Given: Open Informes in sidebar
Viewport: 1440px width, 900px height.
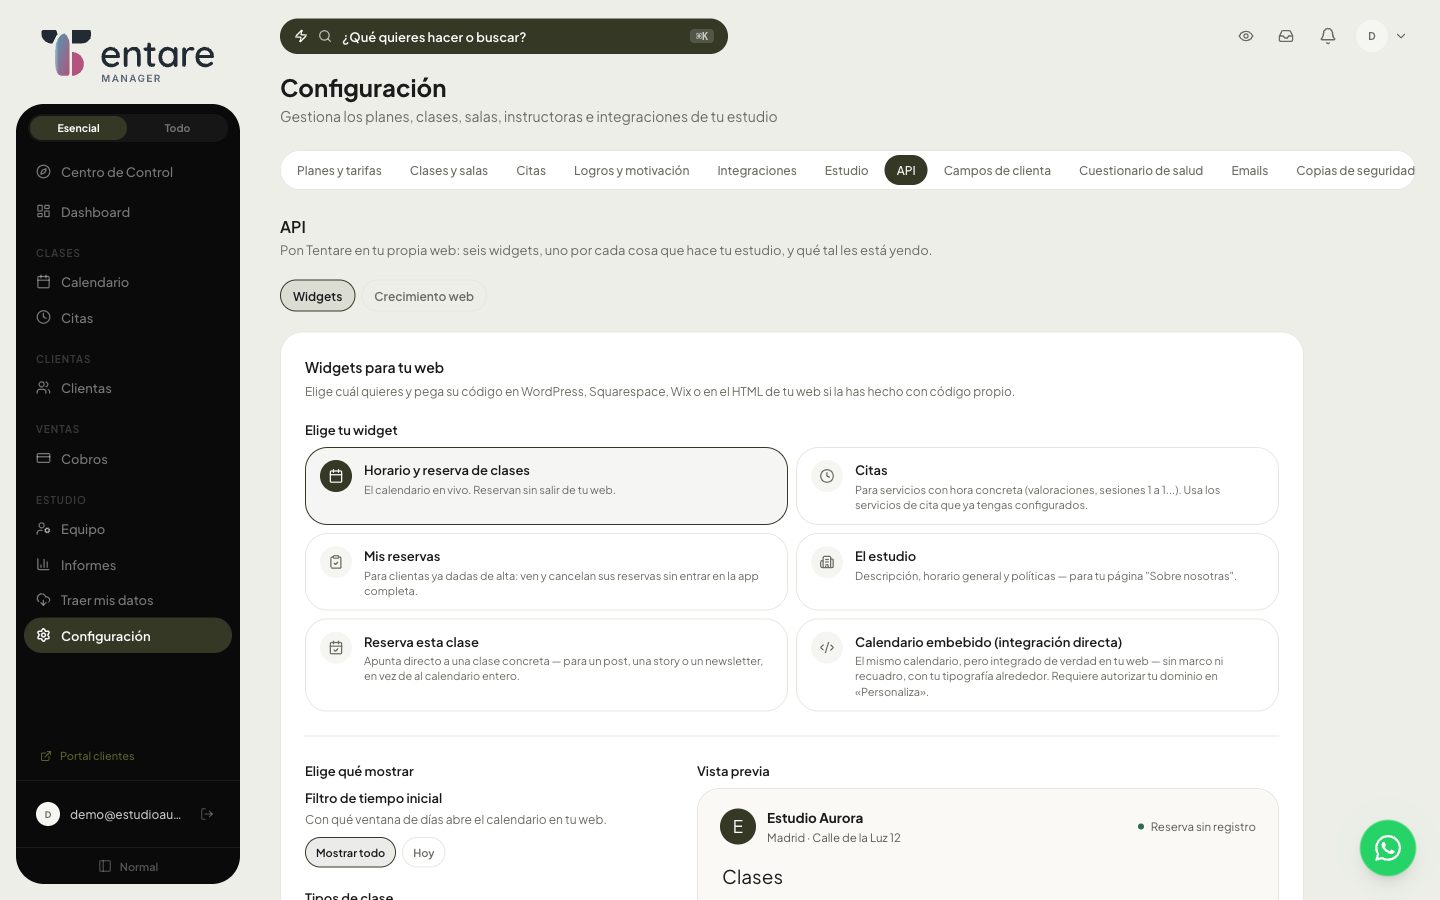Looking at the screenshot, I should pos(128,565).
